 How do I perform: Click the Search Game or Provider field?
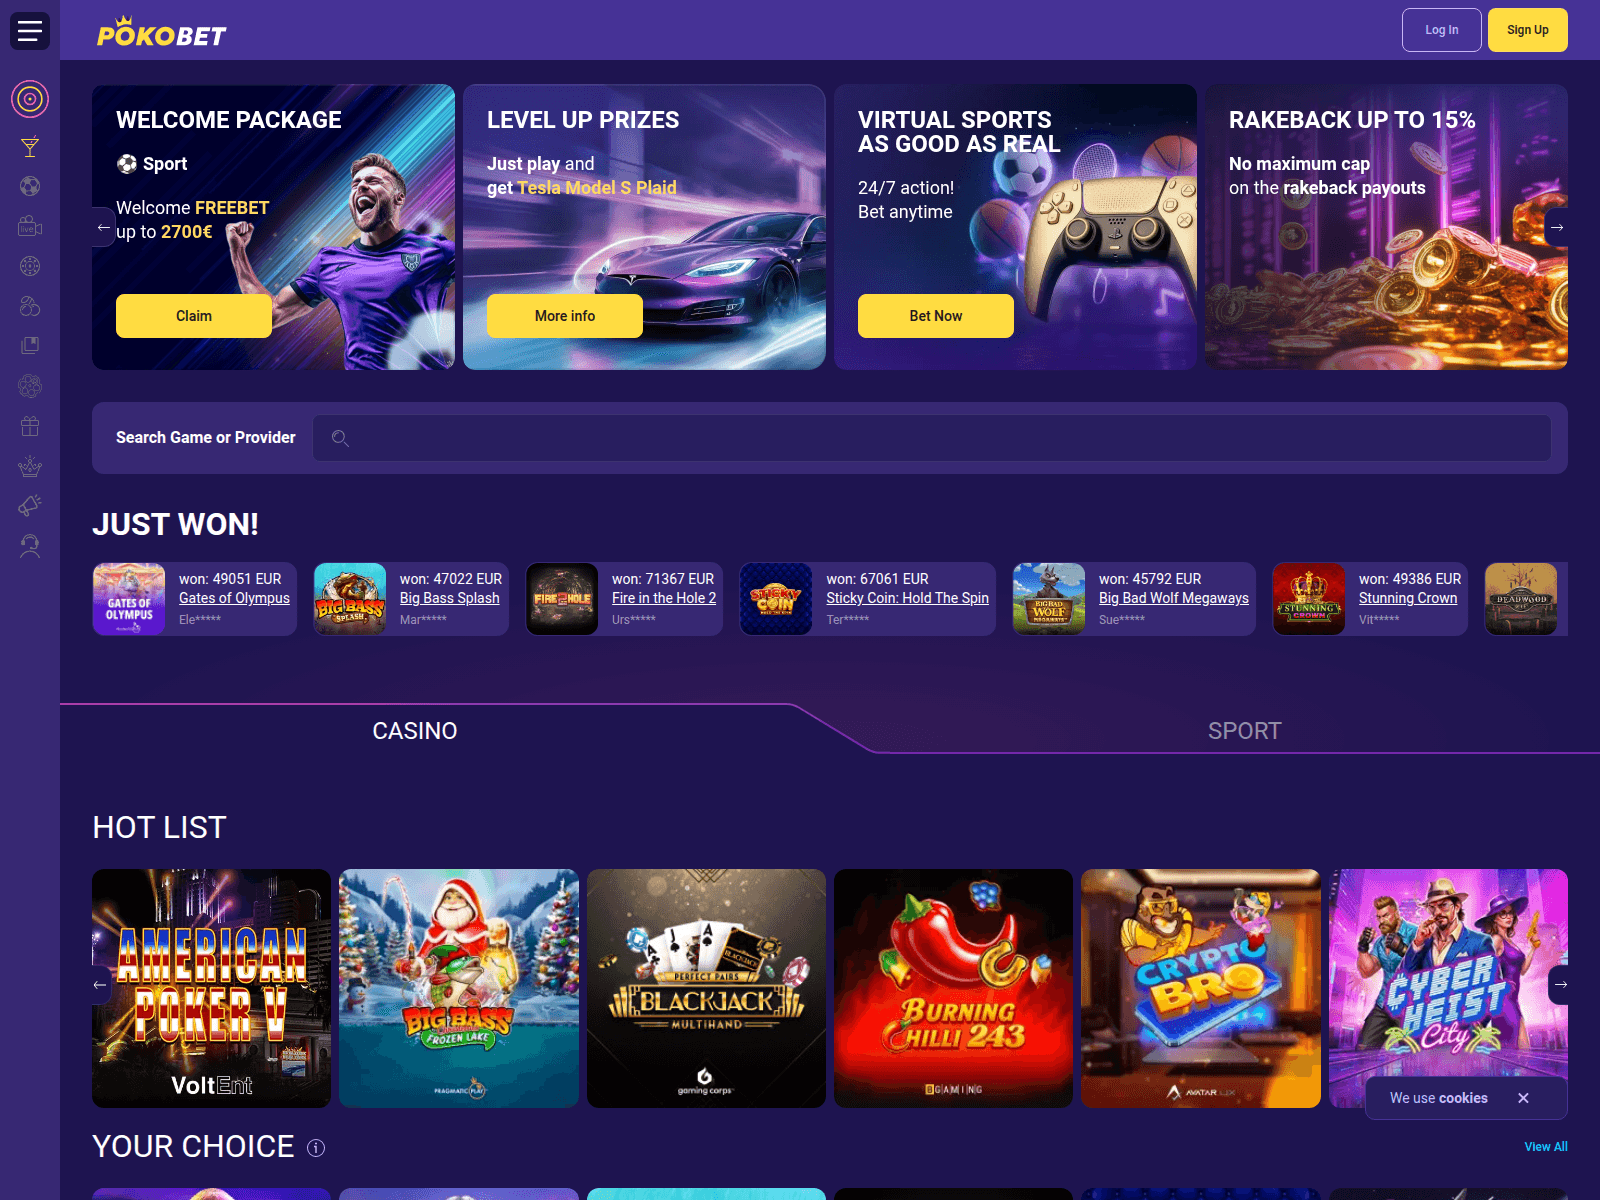[x=932, y=438]
